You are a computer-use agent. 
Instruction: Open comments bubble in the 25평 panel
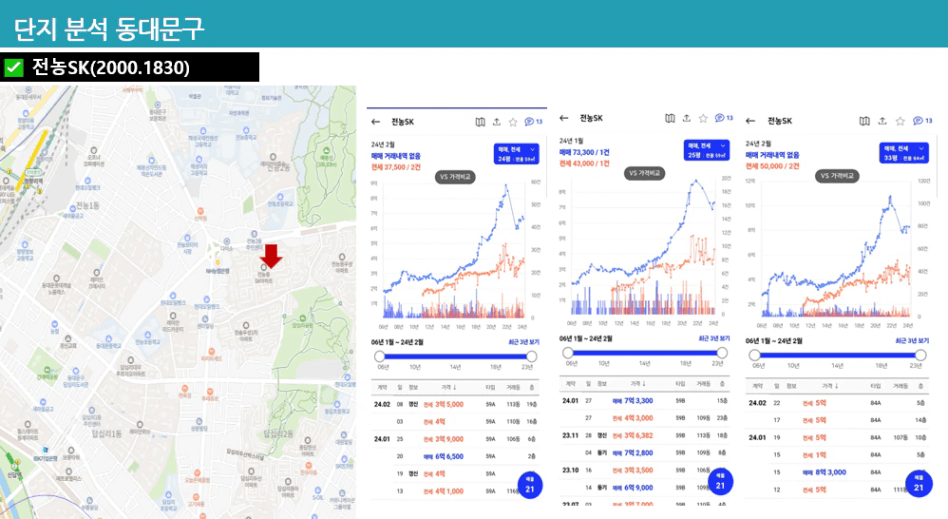point(723,118)
